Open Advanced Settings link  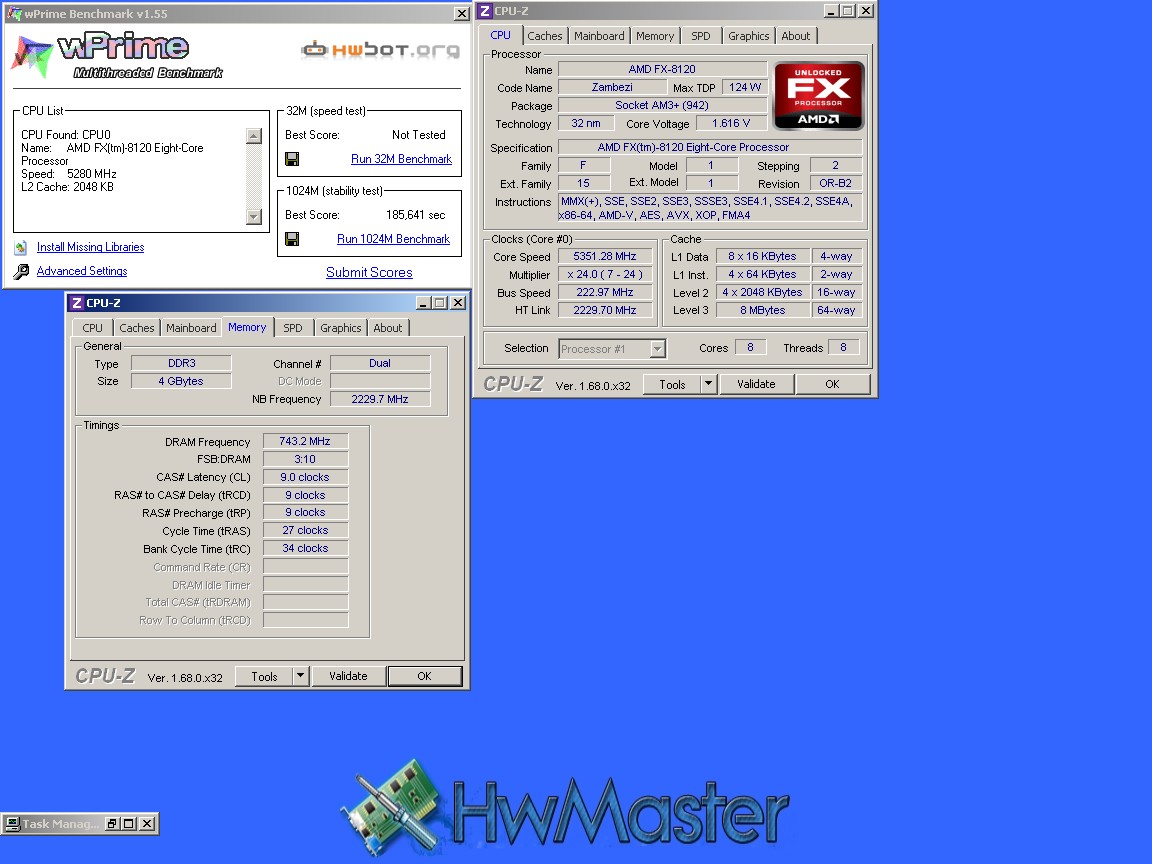82,271
